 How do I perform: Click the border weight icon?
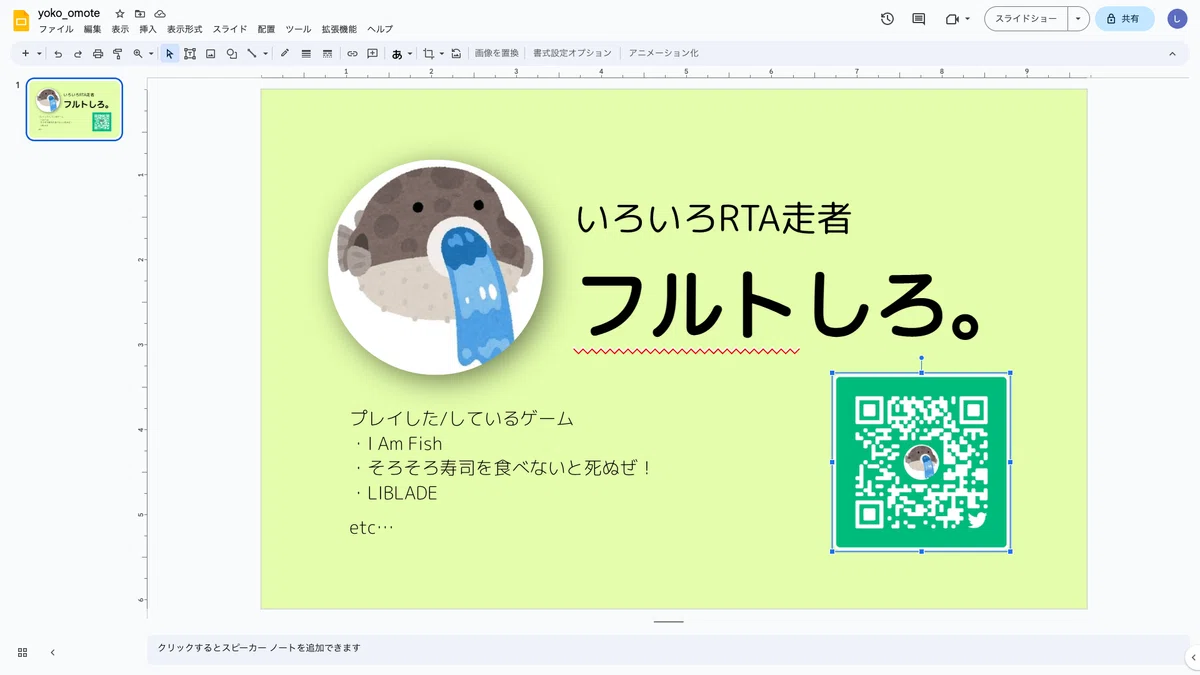tap(306, 53)
